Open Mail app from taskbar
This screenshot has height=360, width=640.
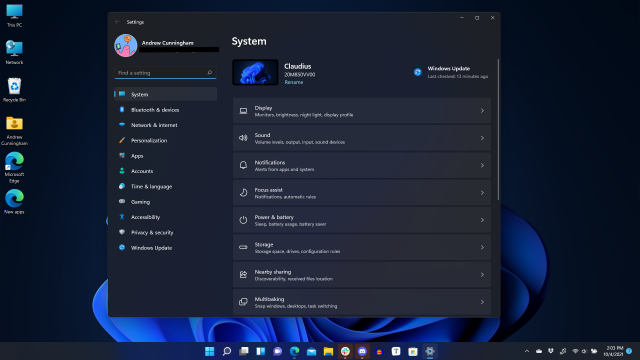311,351
